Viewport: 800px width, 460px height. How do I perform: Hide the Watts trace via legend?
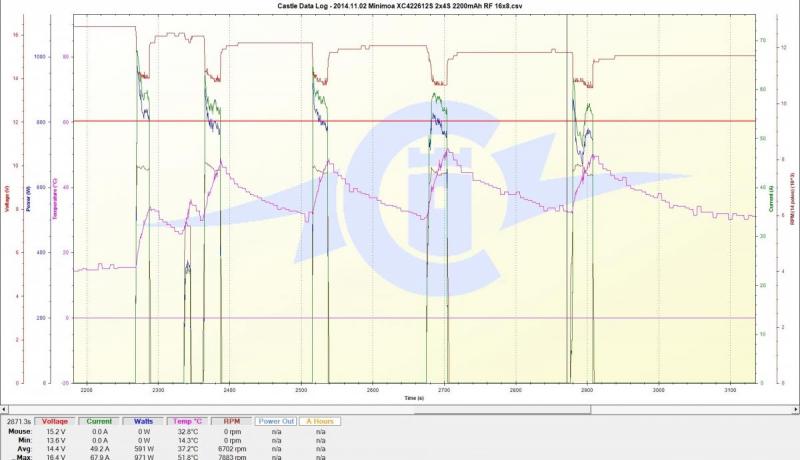[144, 422]
